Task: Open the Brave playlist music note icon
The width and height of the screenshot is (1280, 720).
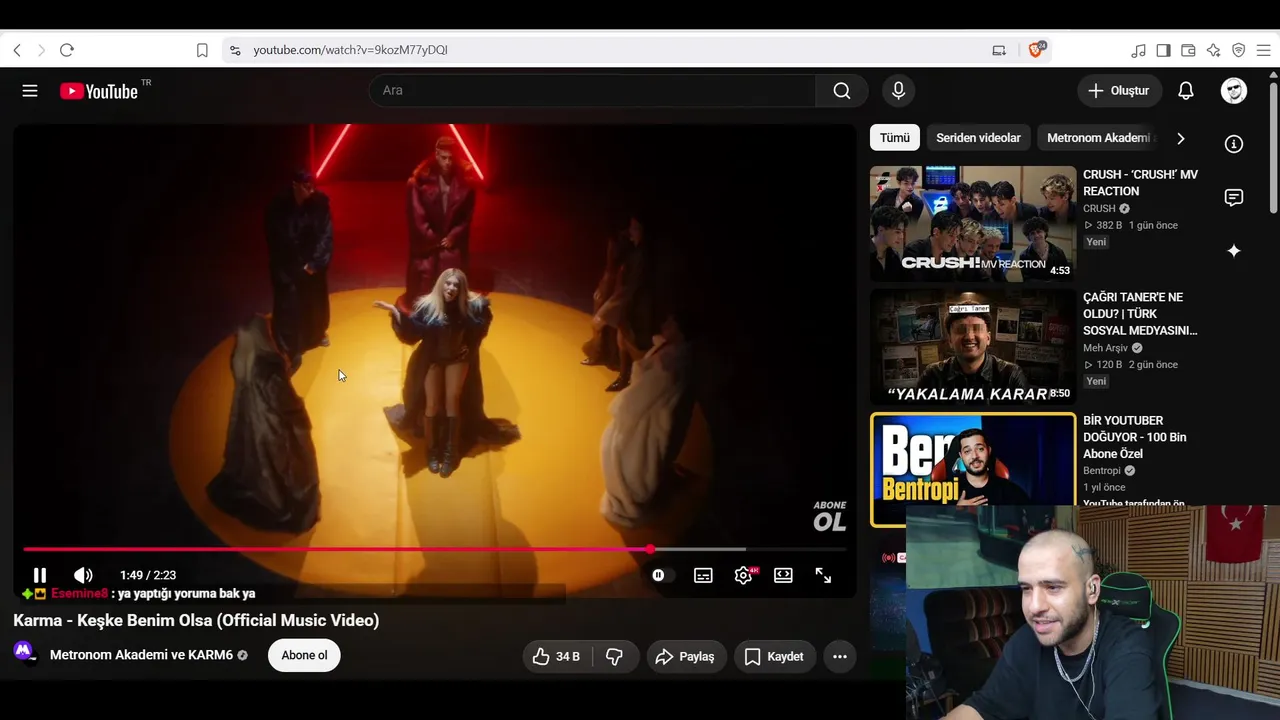Action: [x=1138, y=50]
